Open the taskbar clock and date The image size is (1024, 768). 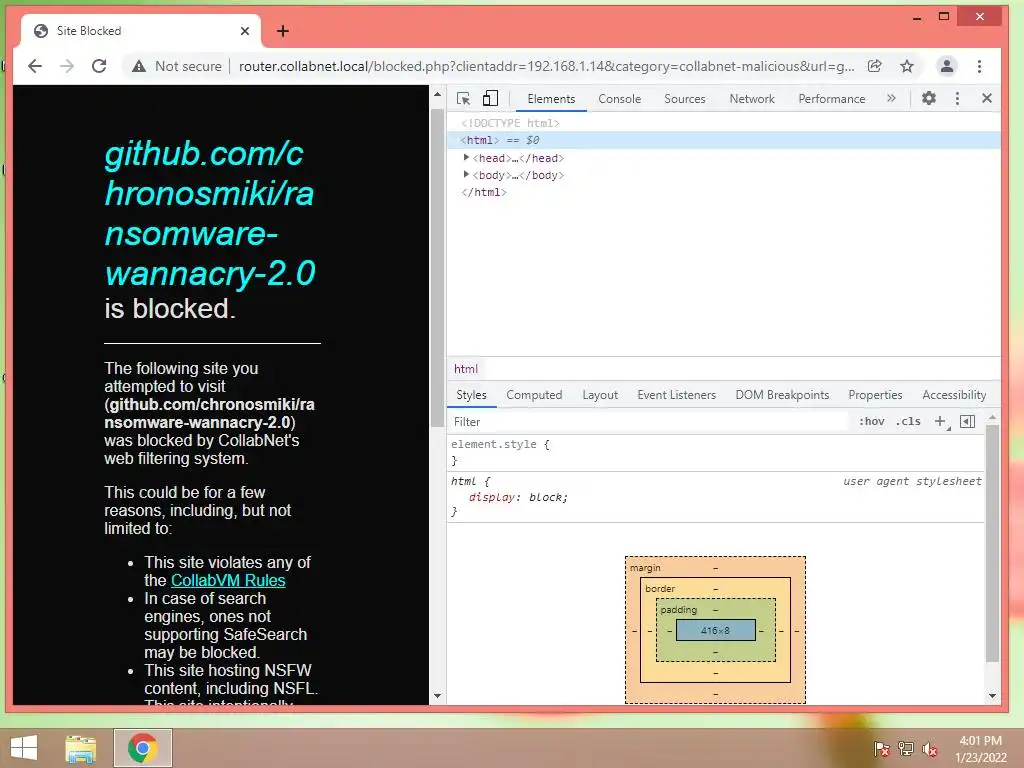click(x=980, y=749)
